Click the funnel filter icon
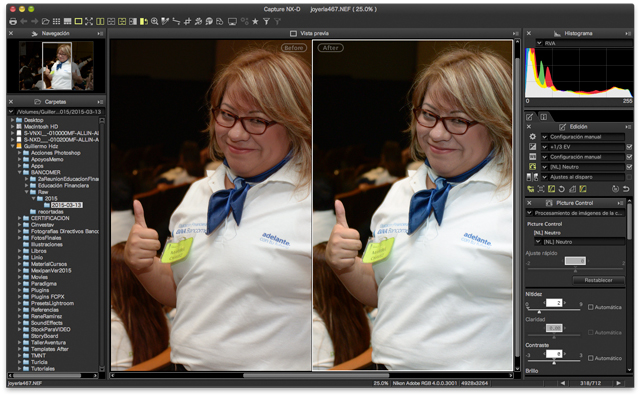The width and height of the screenshot is (640, 396). [266, 21]
